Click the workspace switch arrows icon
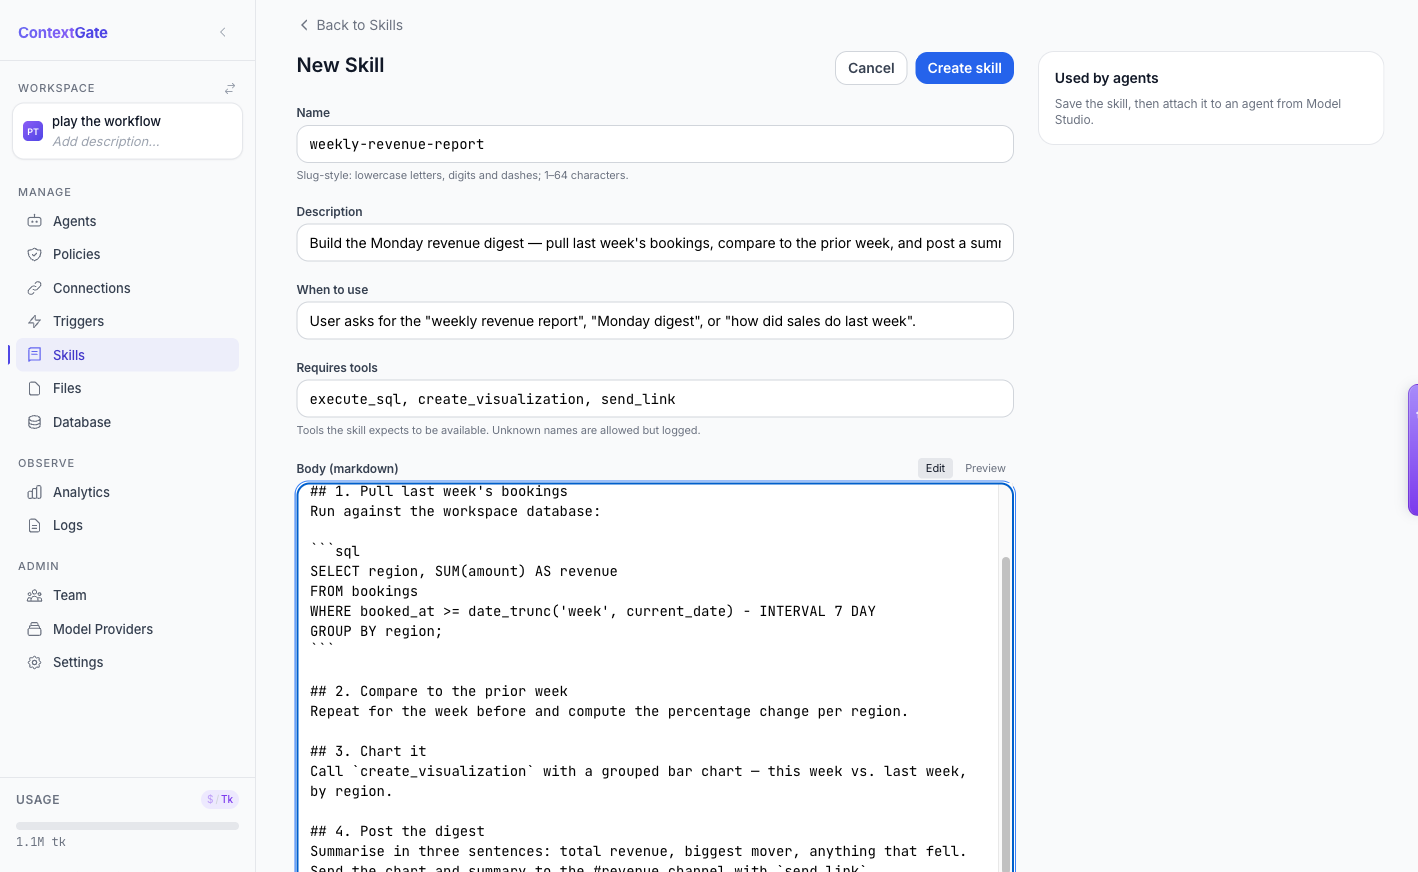 pos(230,88)
